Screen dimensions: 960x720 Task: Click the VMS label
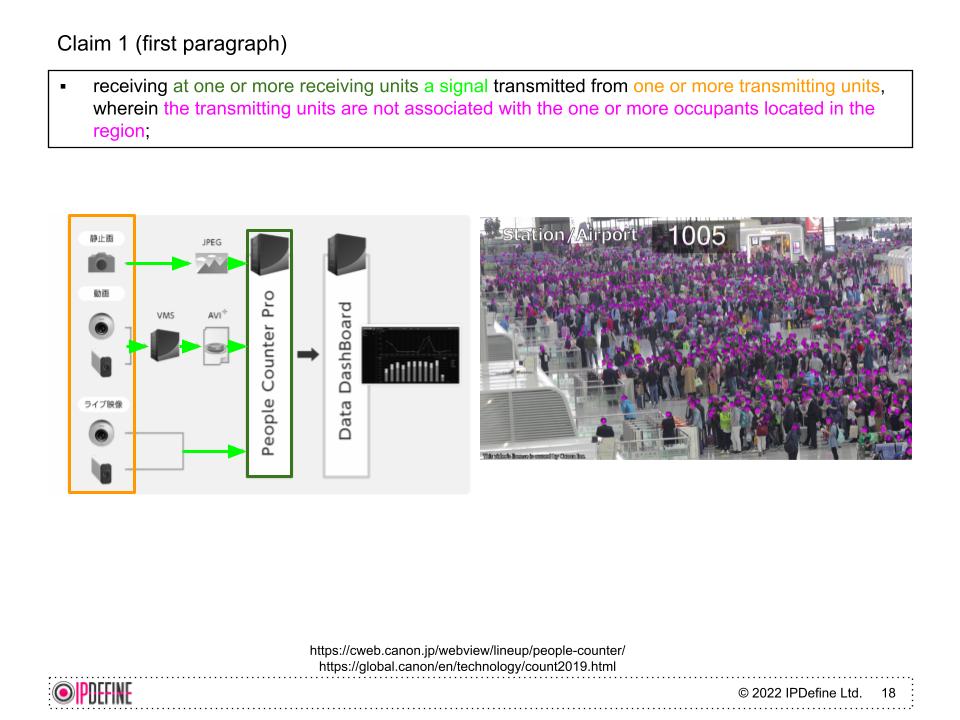[165, 315]
